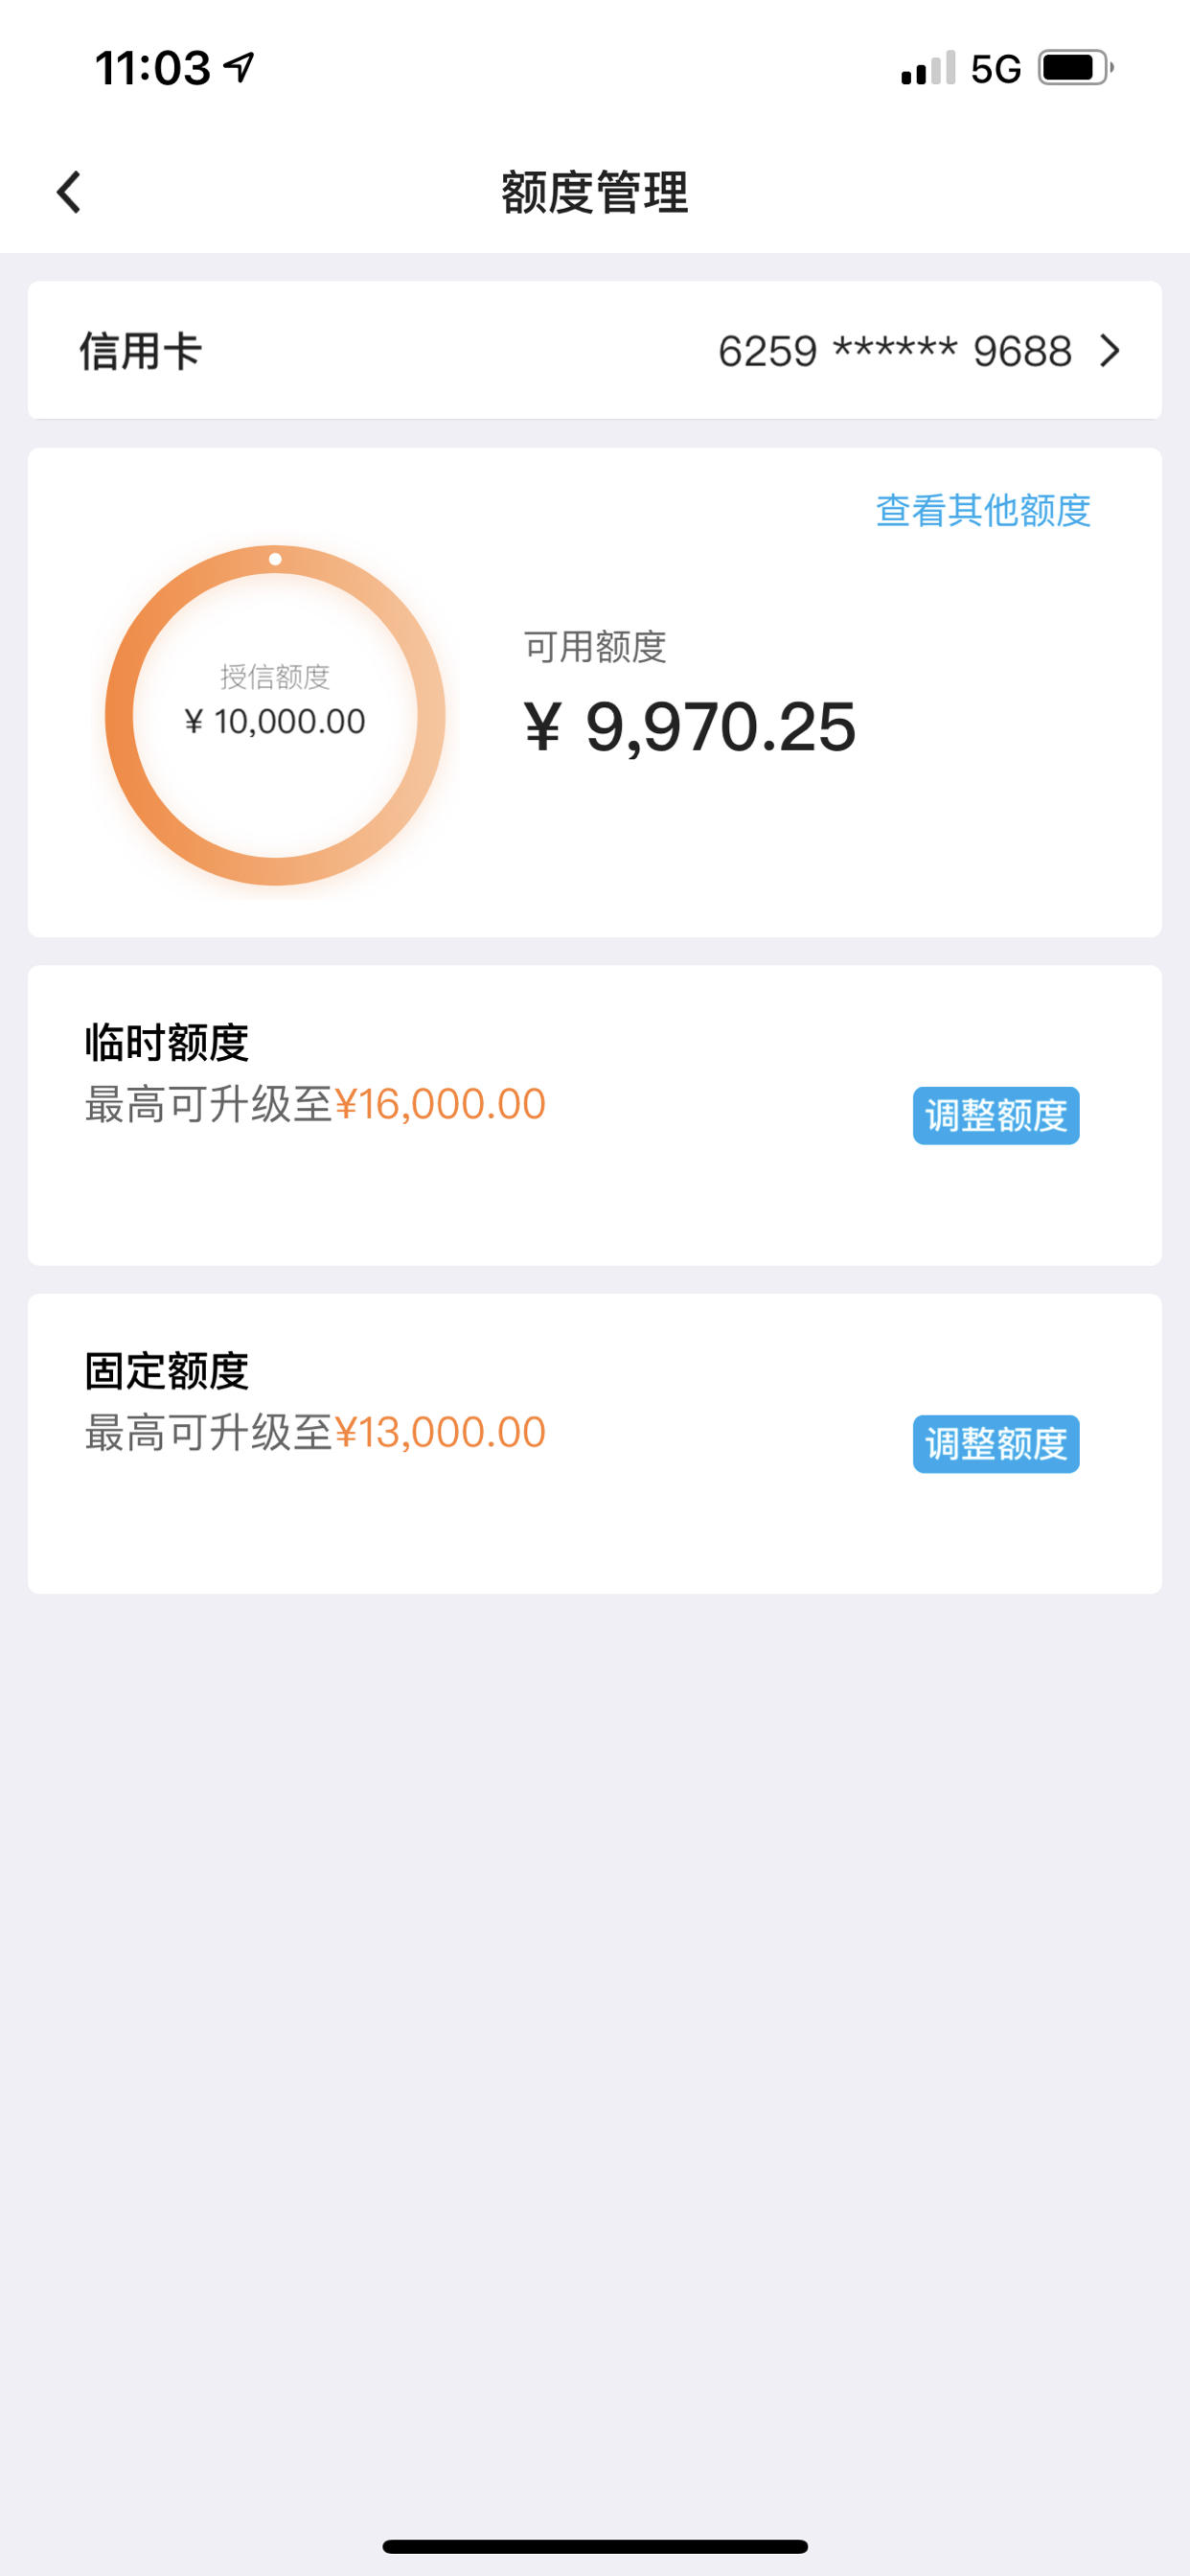The height and width of the screenshot is (2576, 1190).
Task: Tap the orange credit ring chart
Action: [275, 715]
